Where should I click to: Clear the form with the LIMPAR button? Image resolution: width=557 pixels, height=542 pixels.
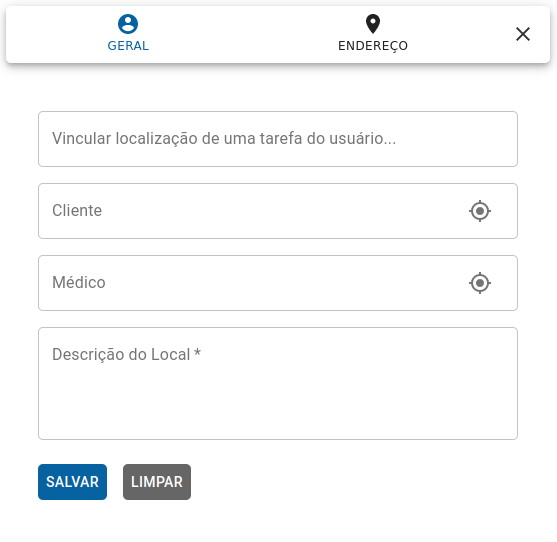157,482
